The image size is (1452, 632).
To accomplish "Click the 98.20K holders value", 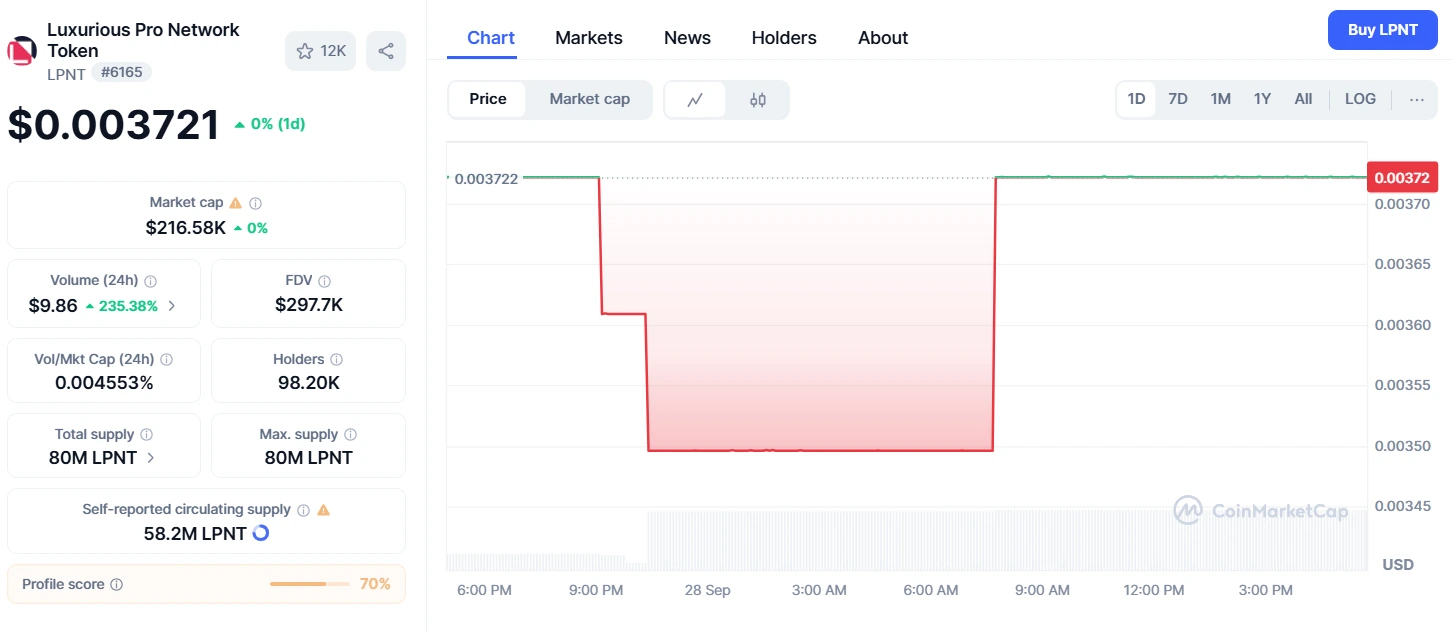I will click(x=309, y=383).
